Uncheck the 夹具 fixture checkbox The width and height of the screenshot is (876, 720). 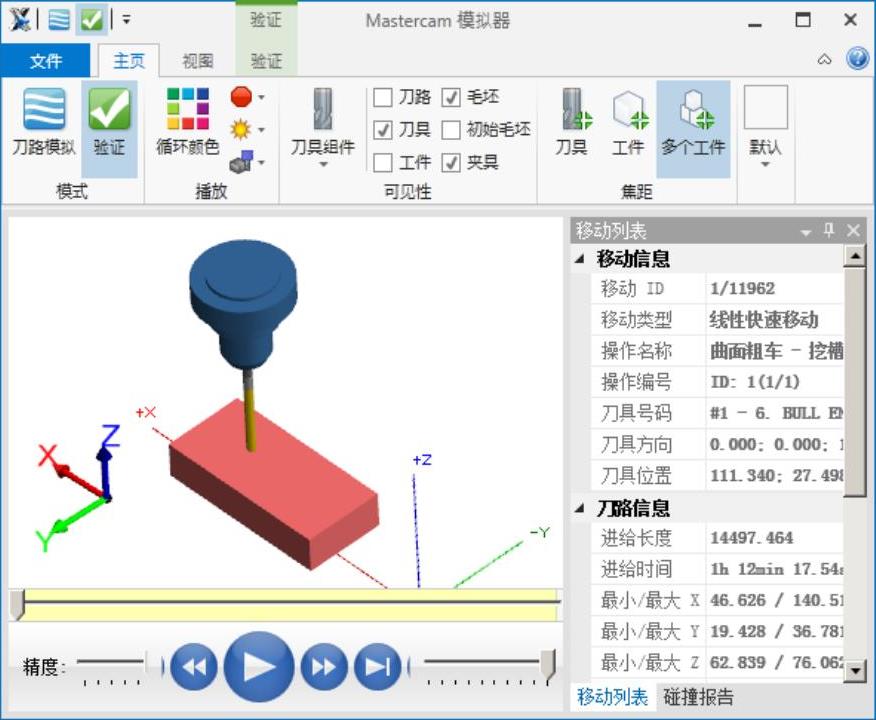point(451,163)
